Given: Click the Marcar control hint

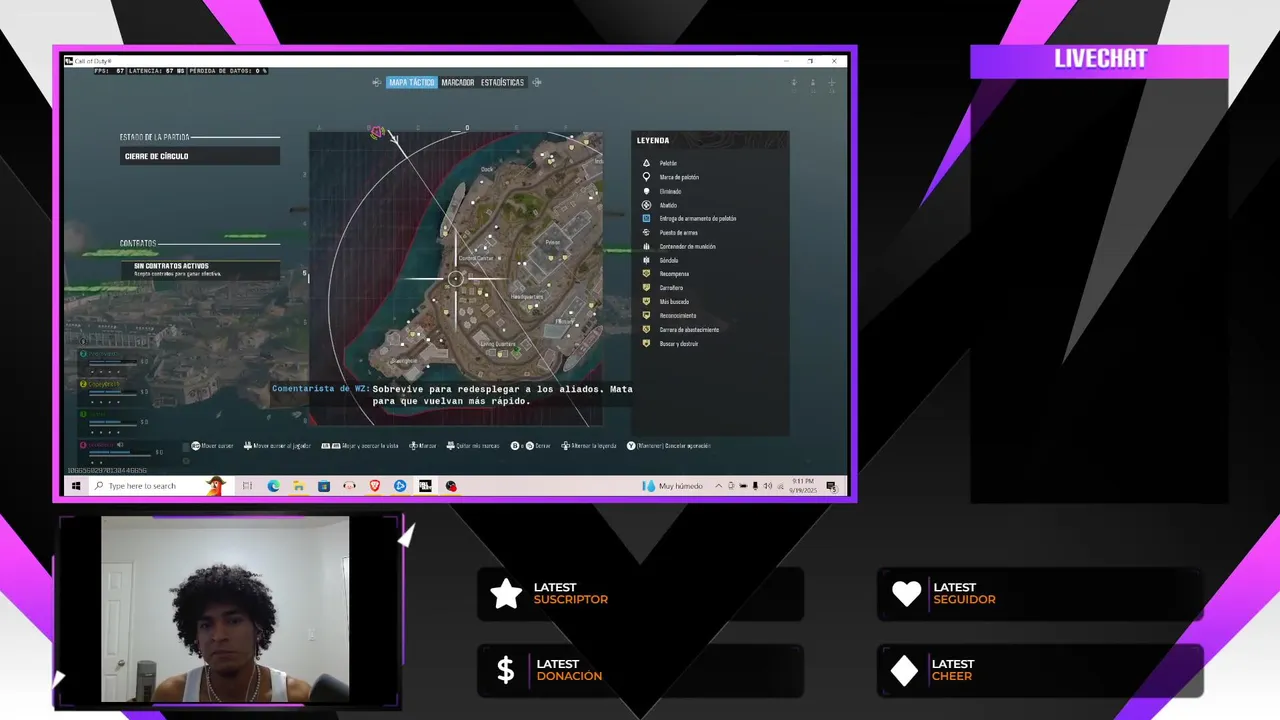Looking at the screenshot, I should coord(422,446).
